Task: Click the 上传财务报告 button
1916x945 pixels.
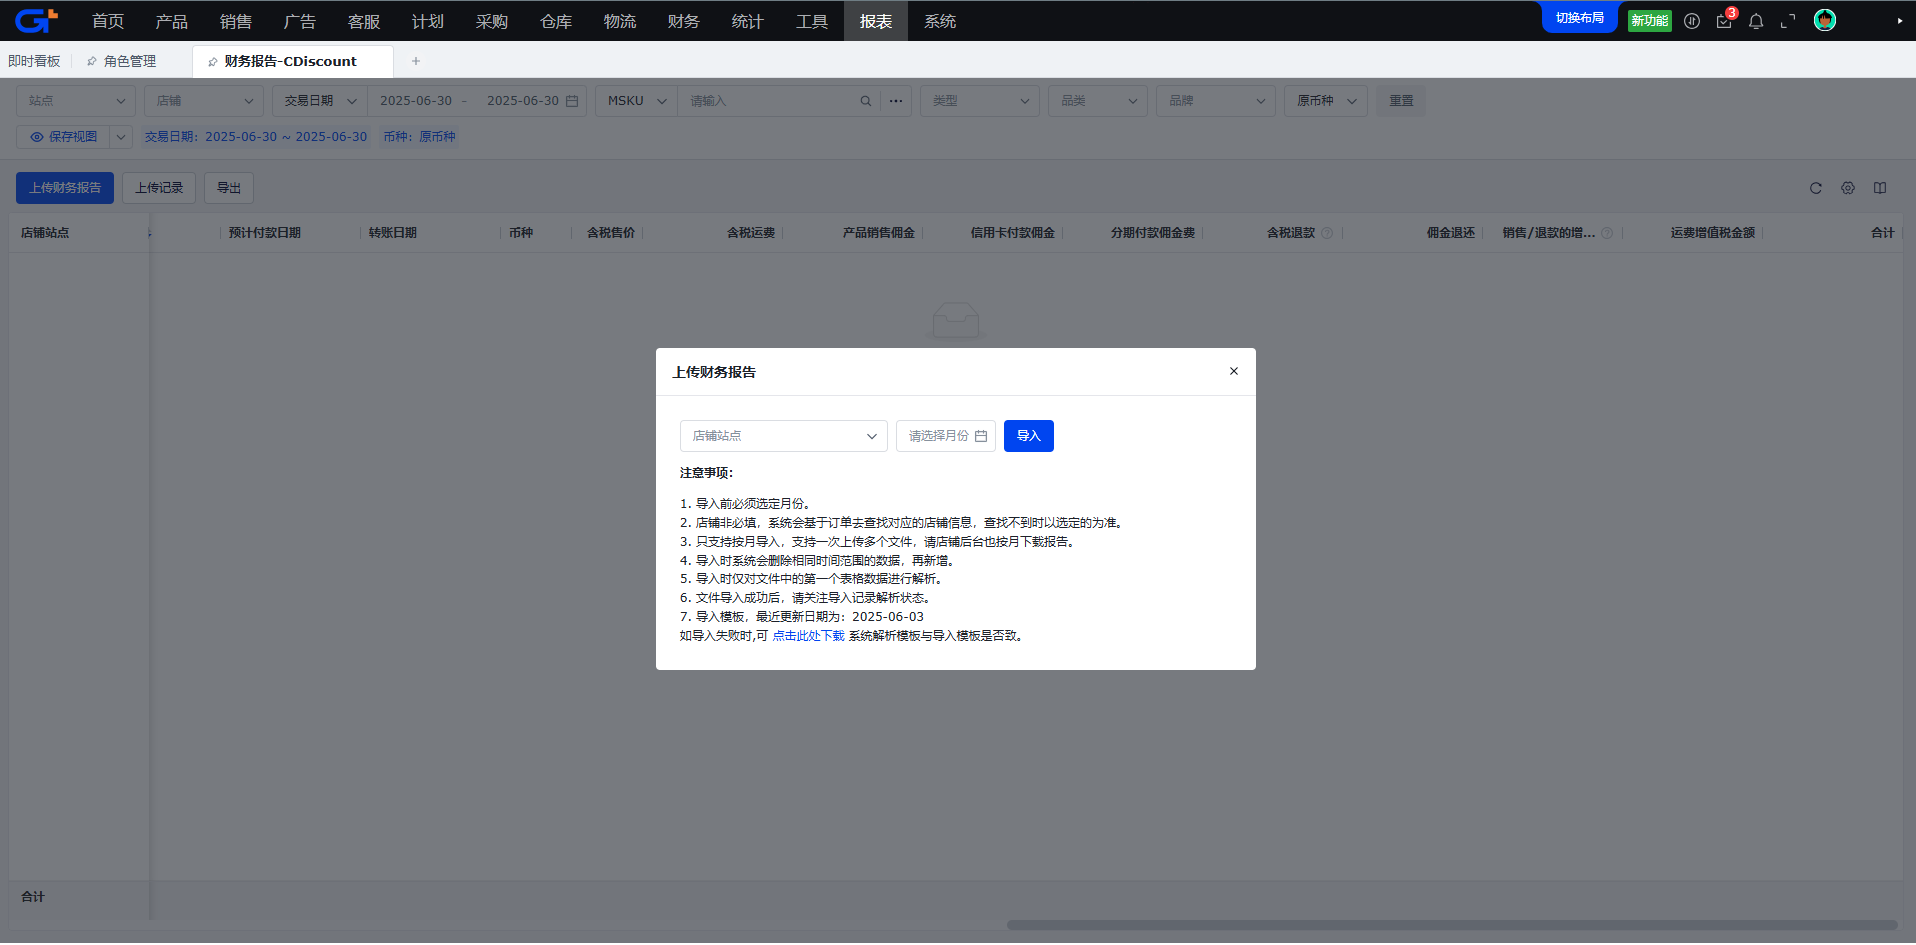Action: click(x=65, y=188)
